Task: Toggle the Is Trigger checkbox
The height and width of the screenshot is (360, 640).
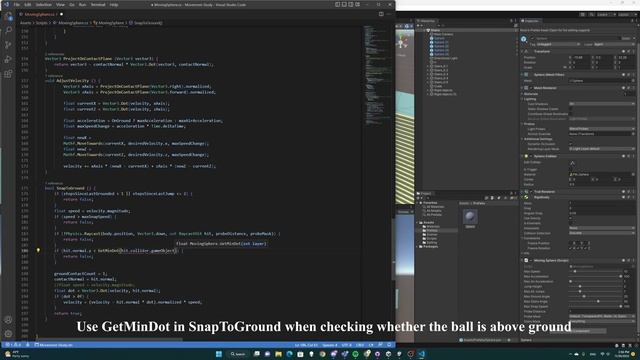Action: tap(571, 169)
